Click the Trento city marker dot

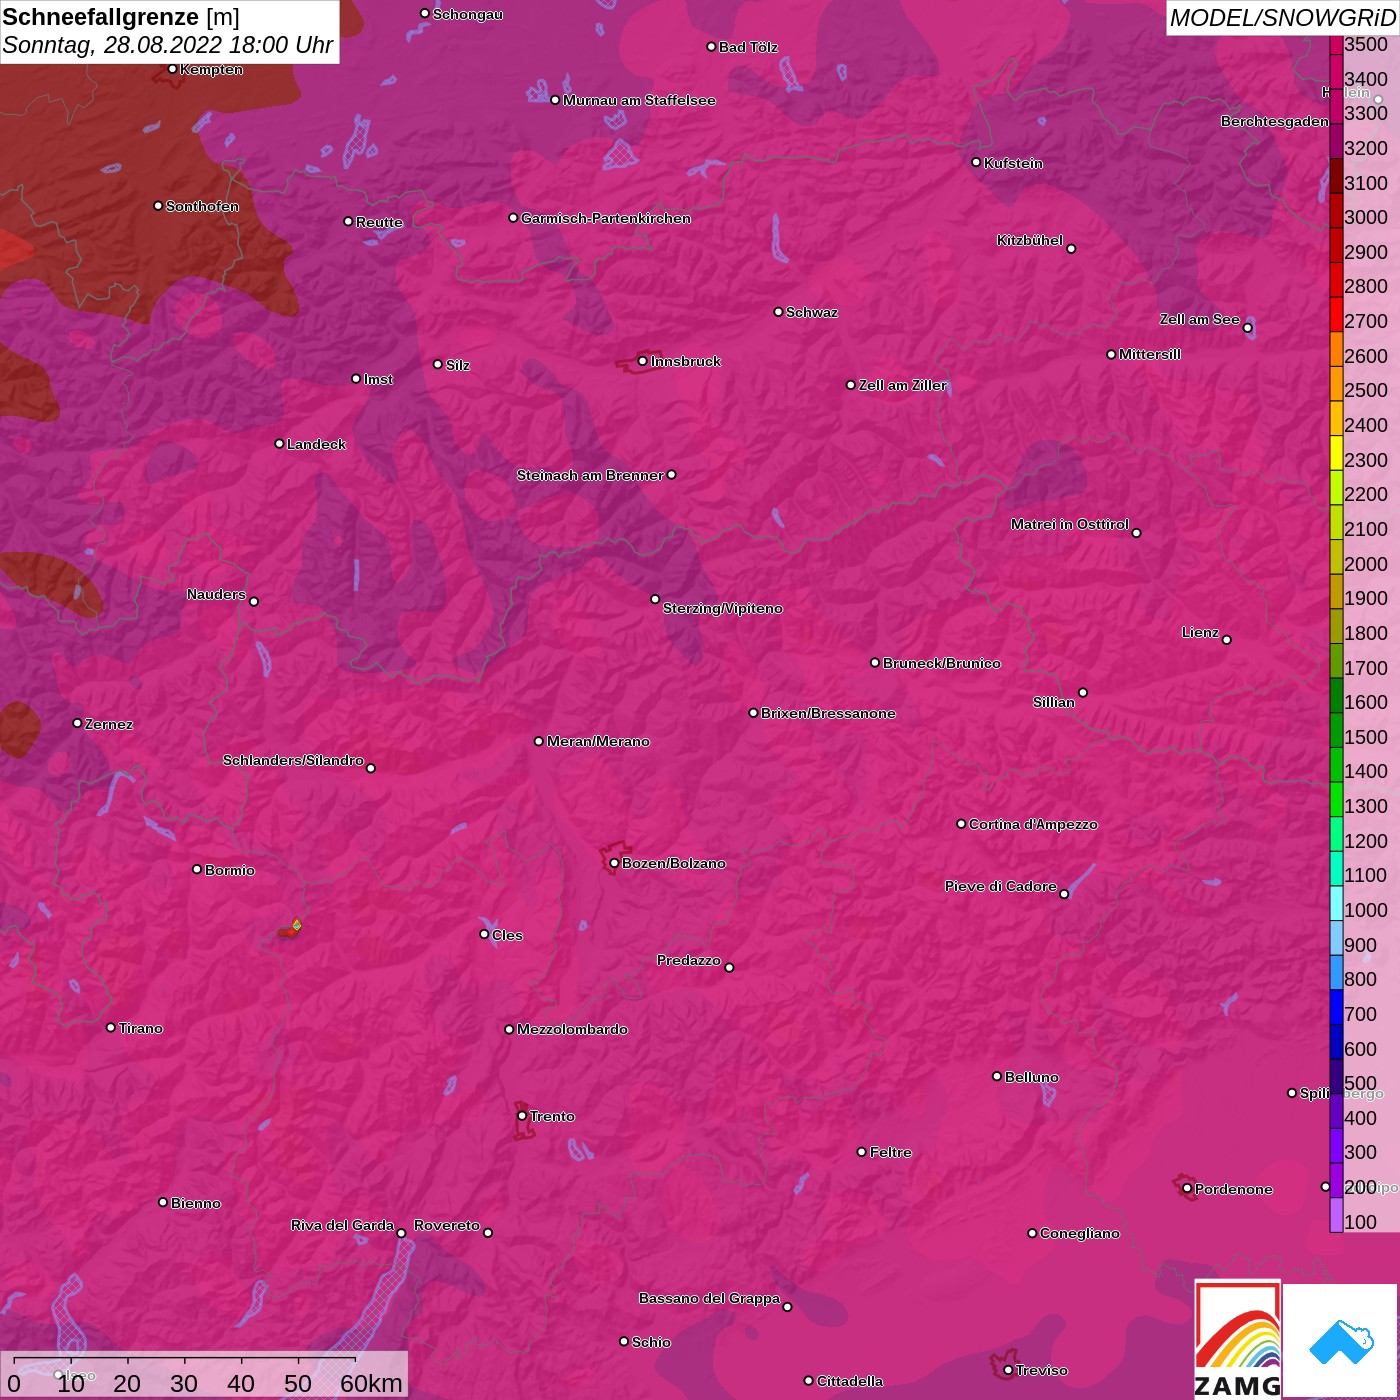coord(522,1116)
